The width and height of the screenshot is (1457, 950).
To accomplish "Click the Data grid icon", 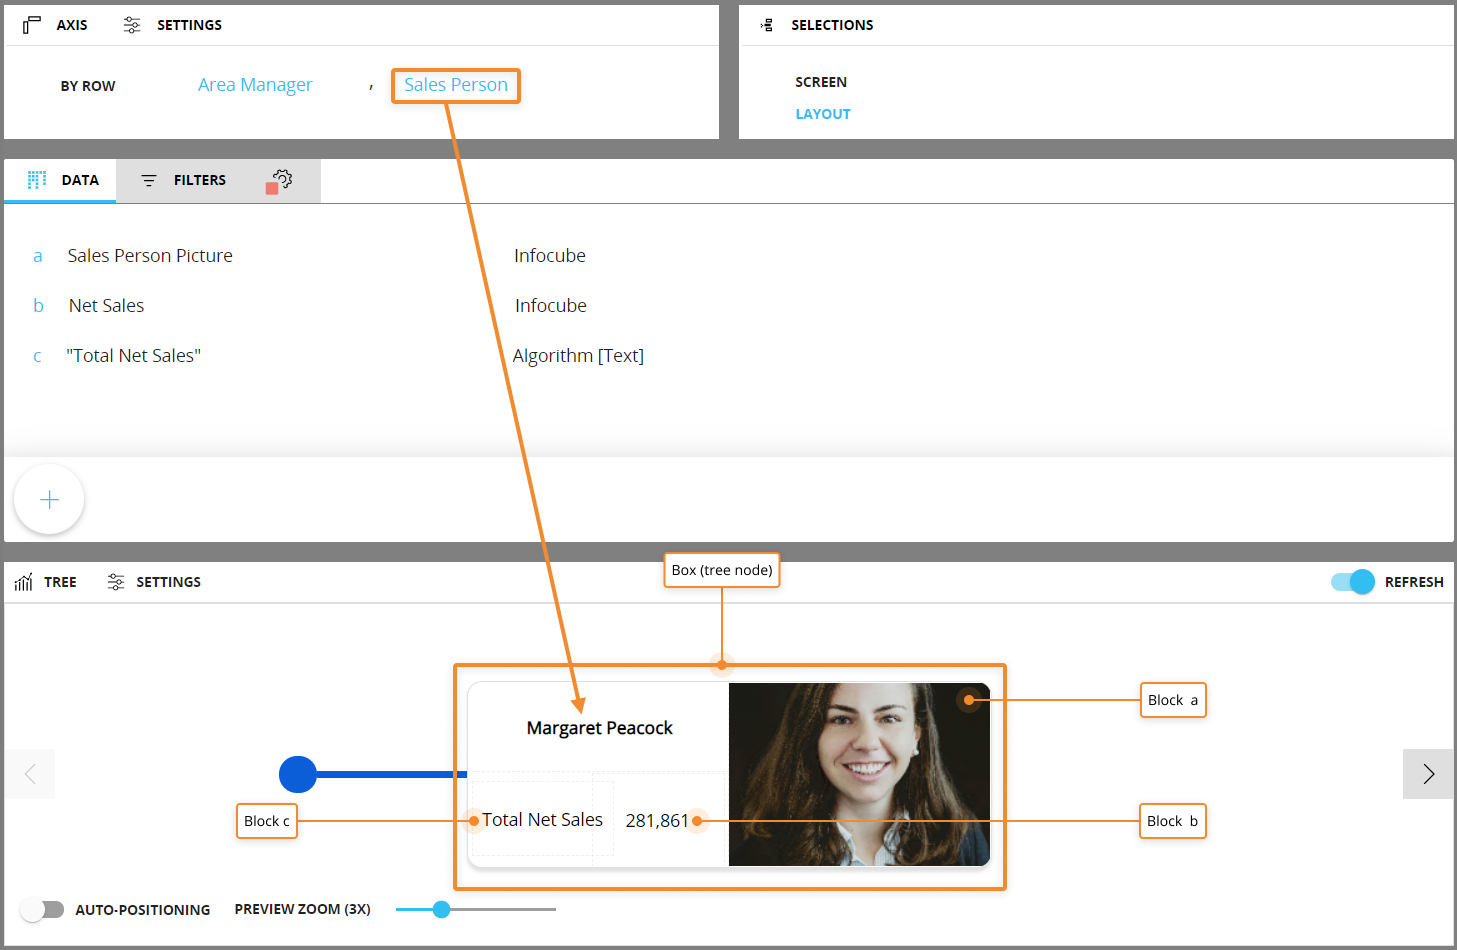I will (37, 180).
